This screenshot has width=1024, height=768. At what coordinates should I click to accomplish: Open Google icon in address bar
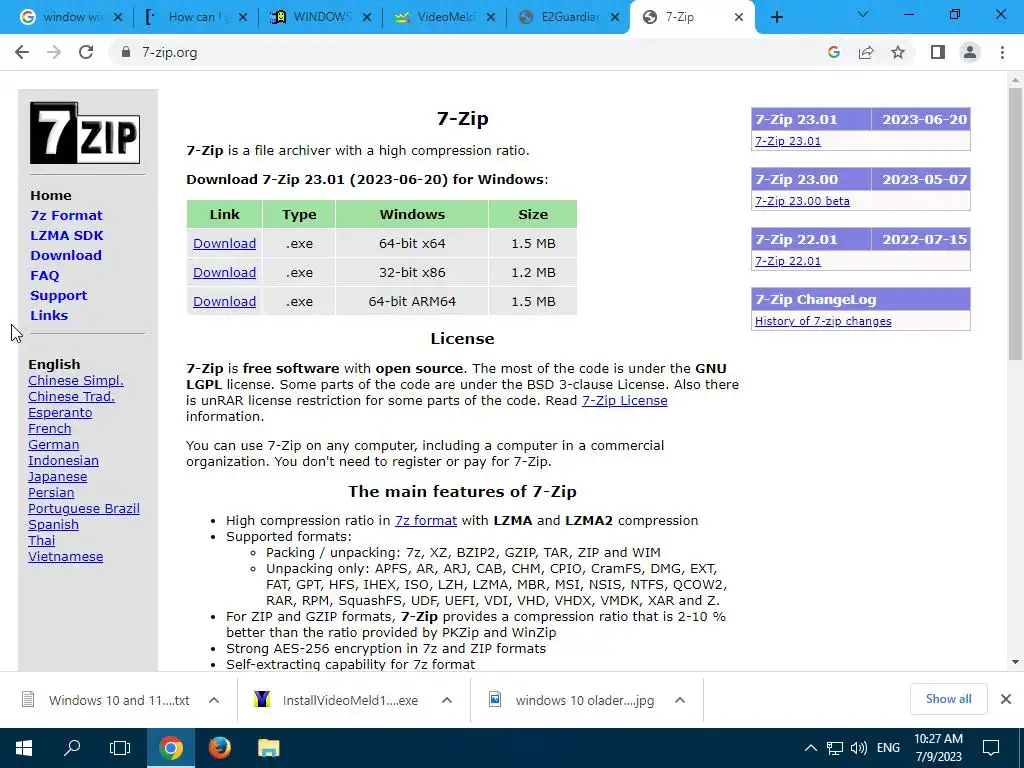click(833, 52)
